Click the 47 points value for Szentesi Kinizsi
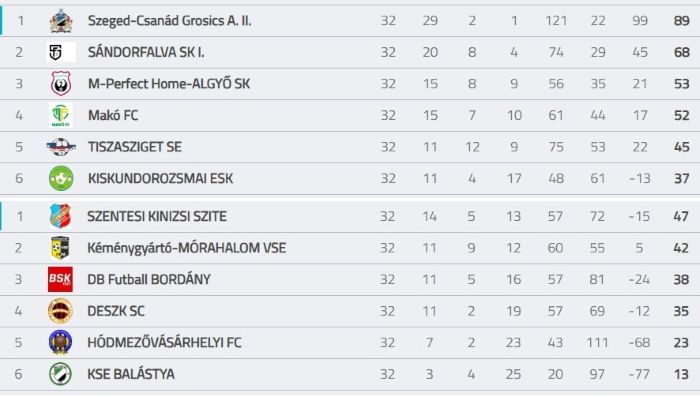The width and height of the screenshot is (700, 397). (681, 216)
